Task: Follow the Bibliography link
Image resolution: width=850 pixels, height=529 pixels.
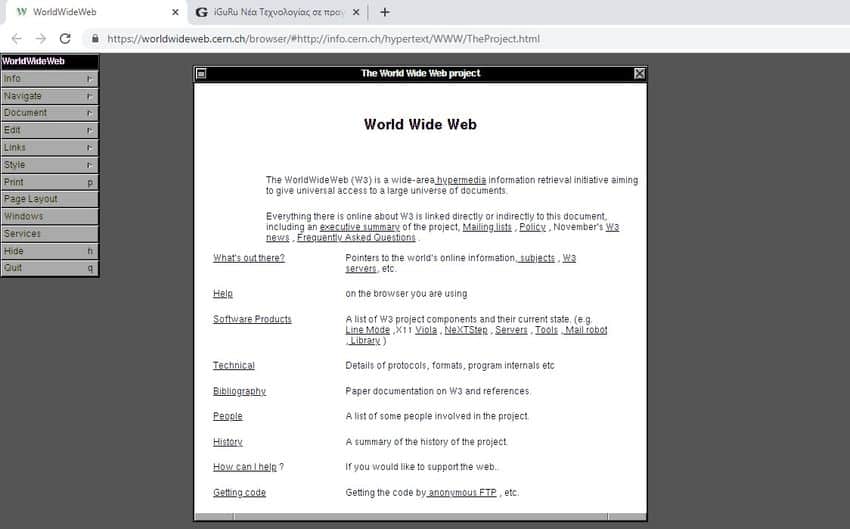Action: (240, 391)
